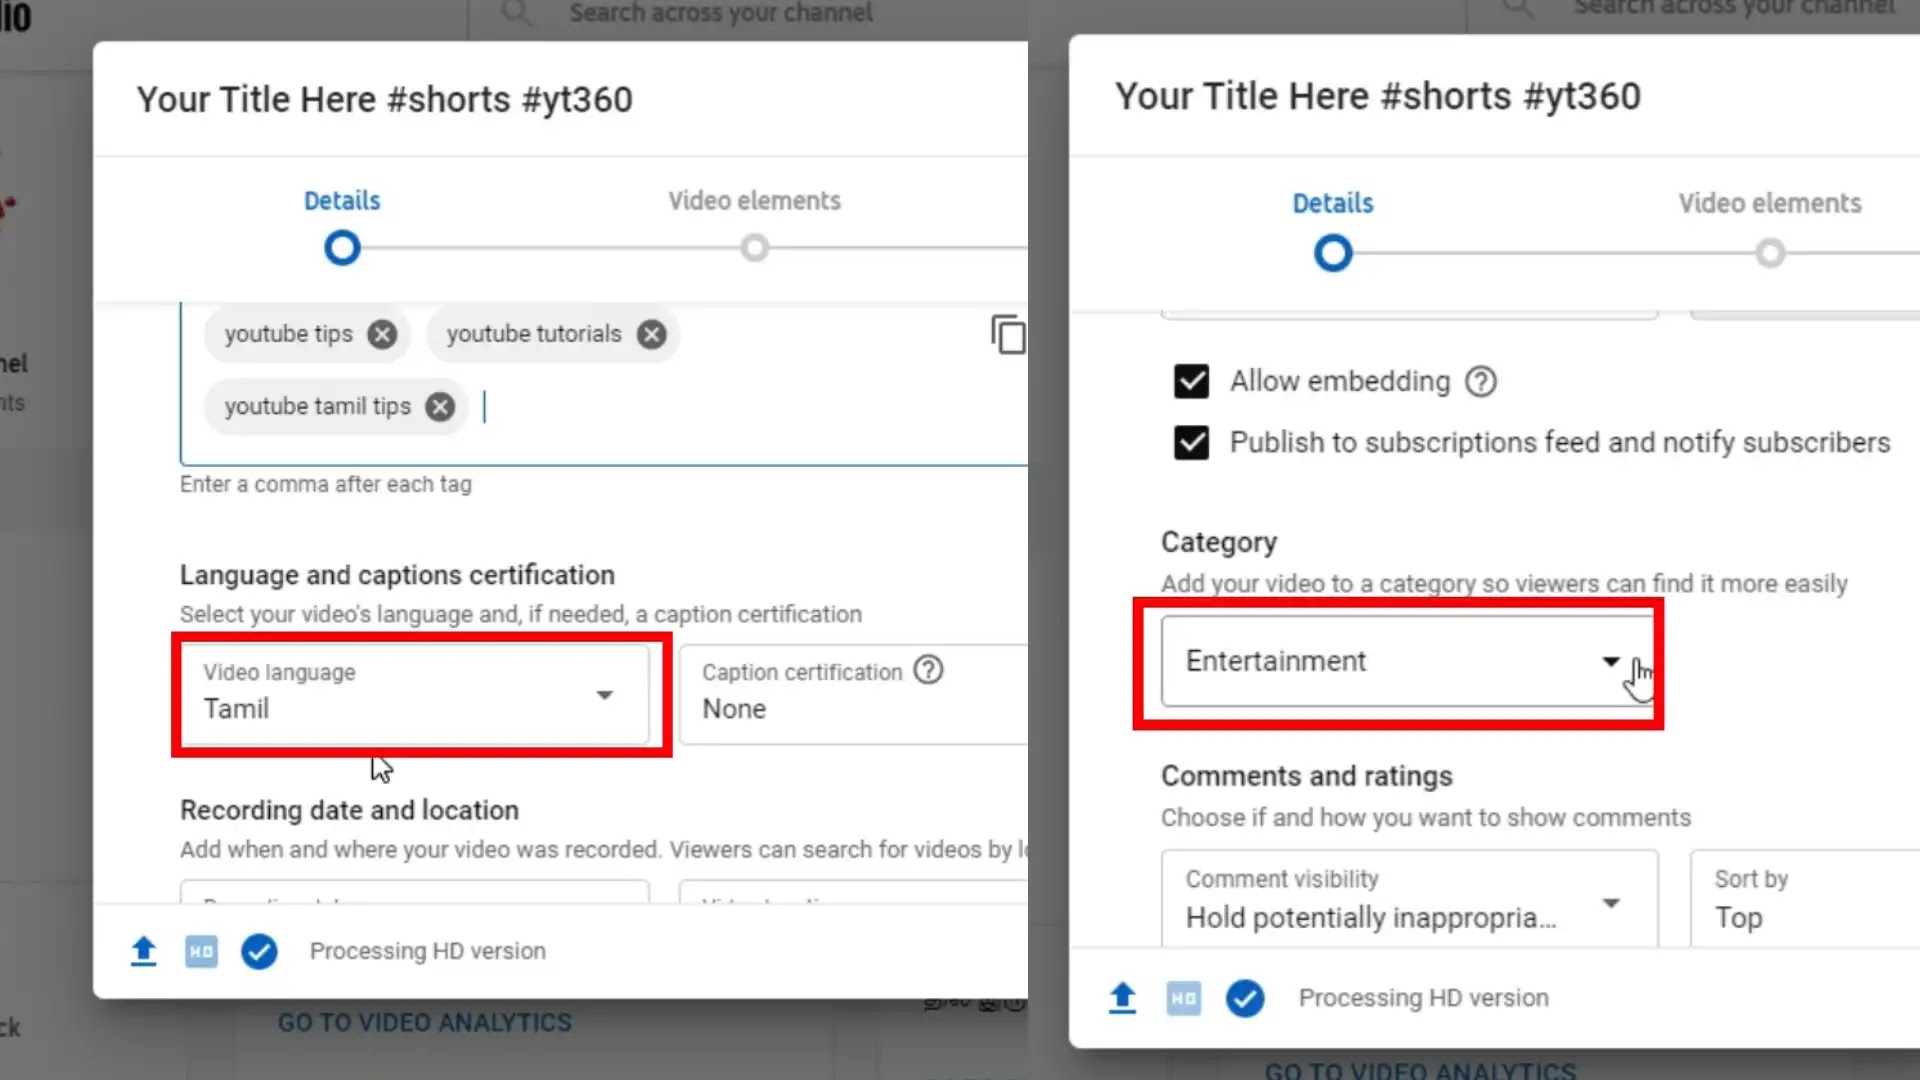Remove the 'youtube tamil tips' tag
Image resolution: width=1920 pixels, height=1080 pixels.
(440, 407)
